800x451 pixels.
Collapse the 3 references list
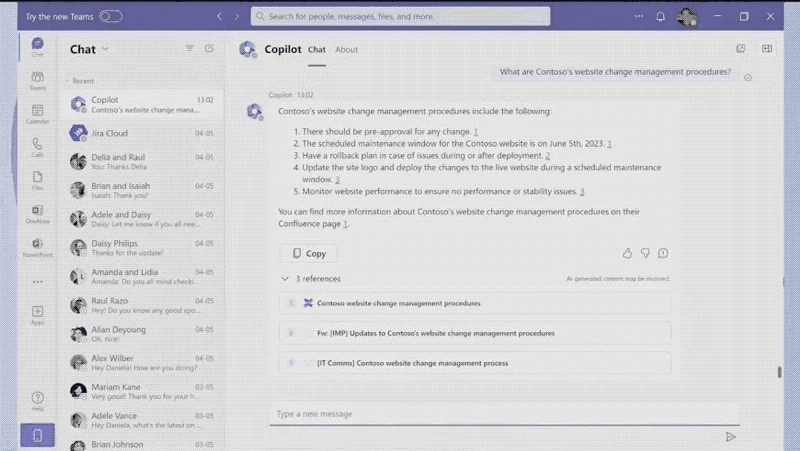click(285, 279)
